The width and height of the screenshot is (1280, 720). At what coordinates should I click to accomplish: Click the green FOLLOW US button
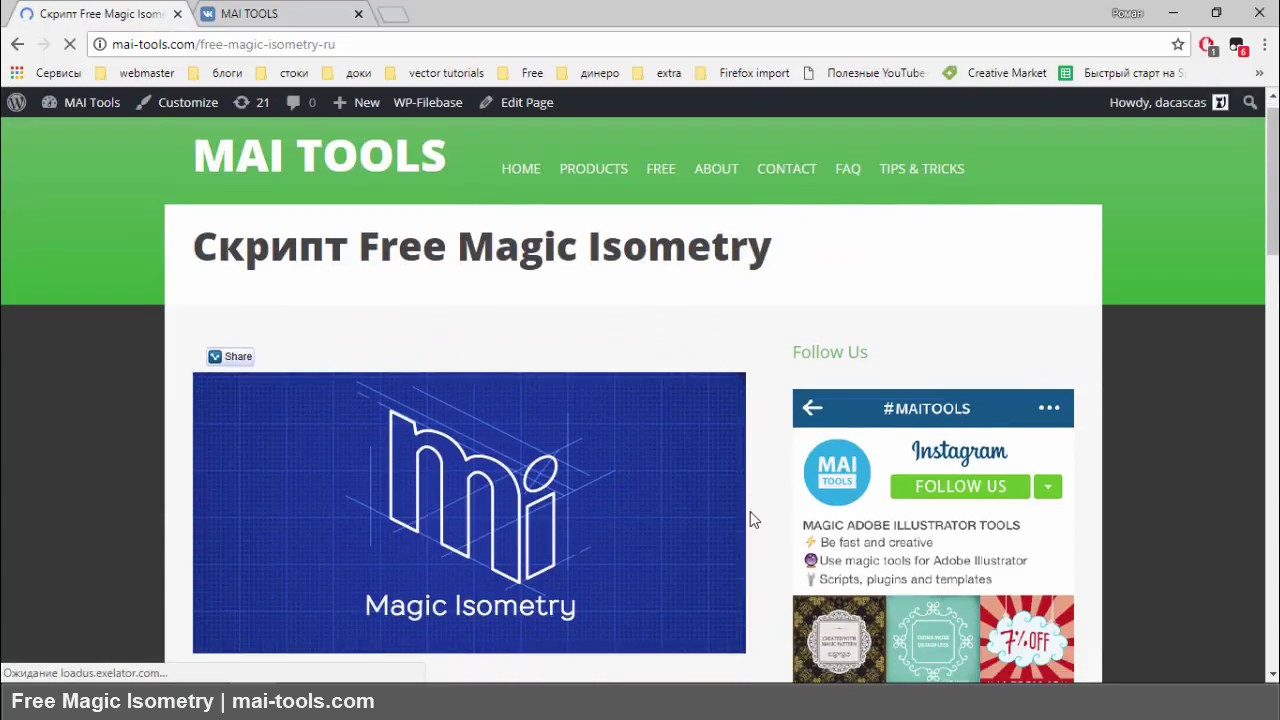960,486
